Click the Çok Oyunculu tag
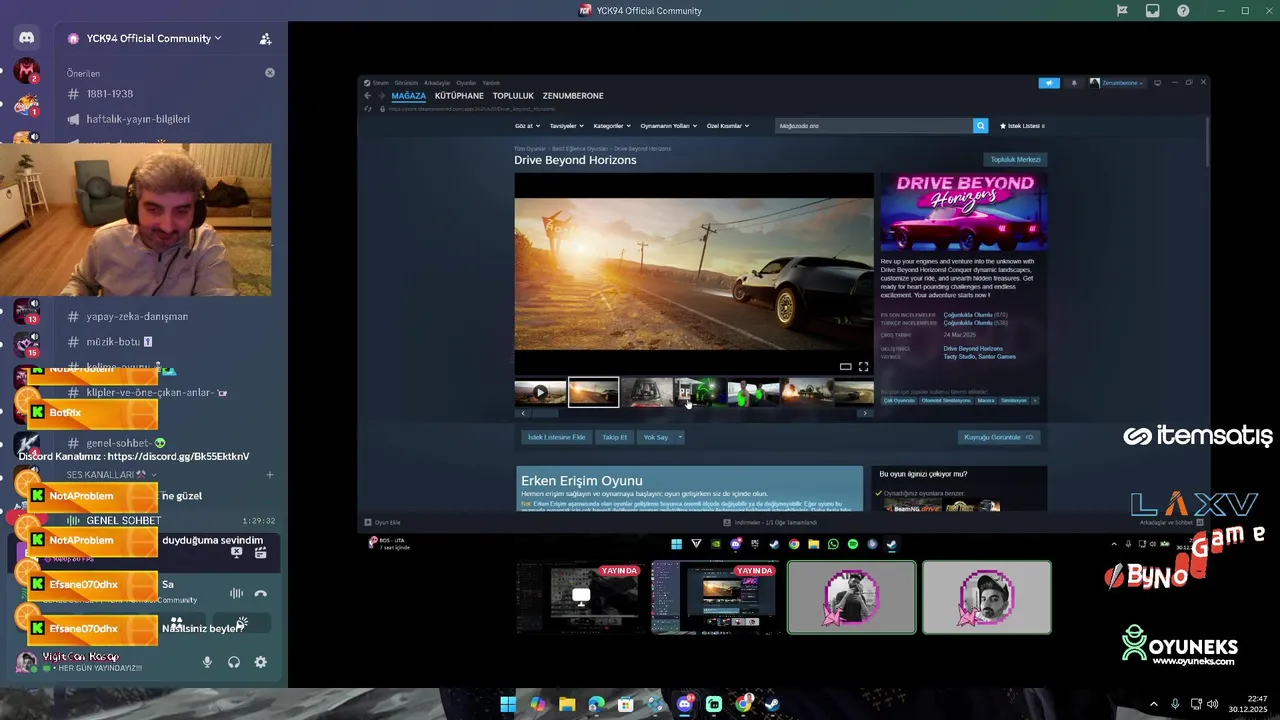Image resolution: width=1280 pixels, height=720 pixels. click(x=899, y=400)
